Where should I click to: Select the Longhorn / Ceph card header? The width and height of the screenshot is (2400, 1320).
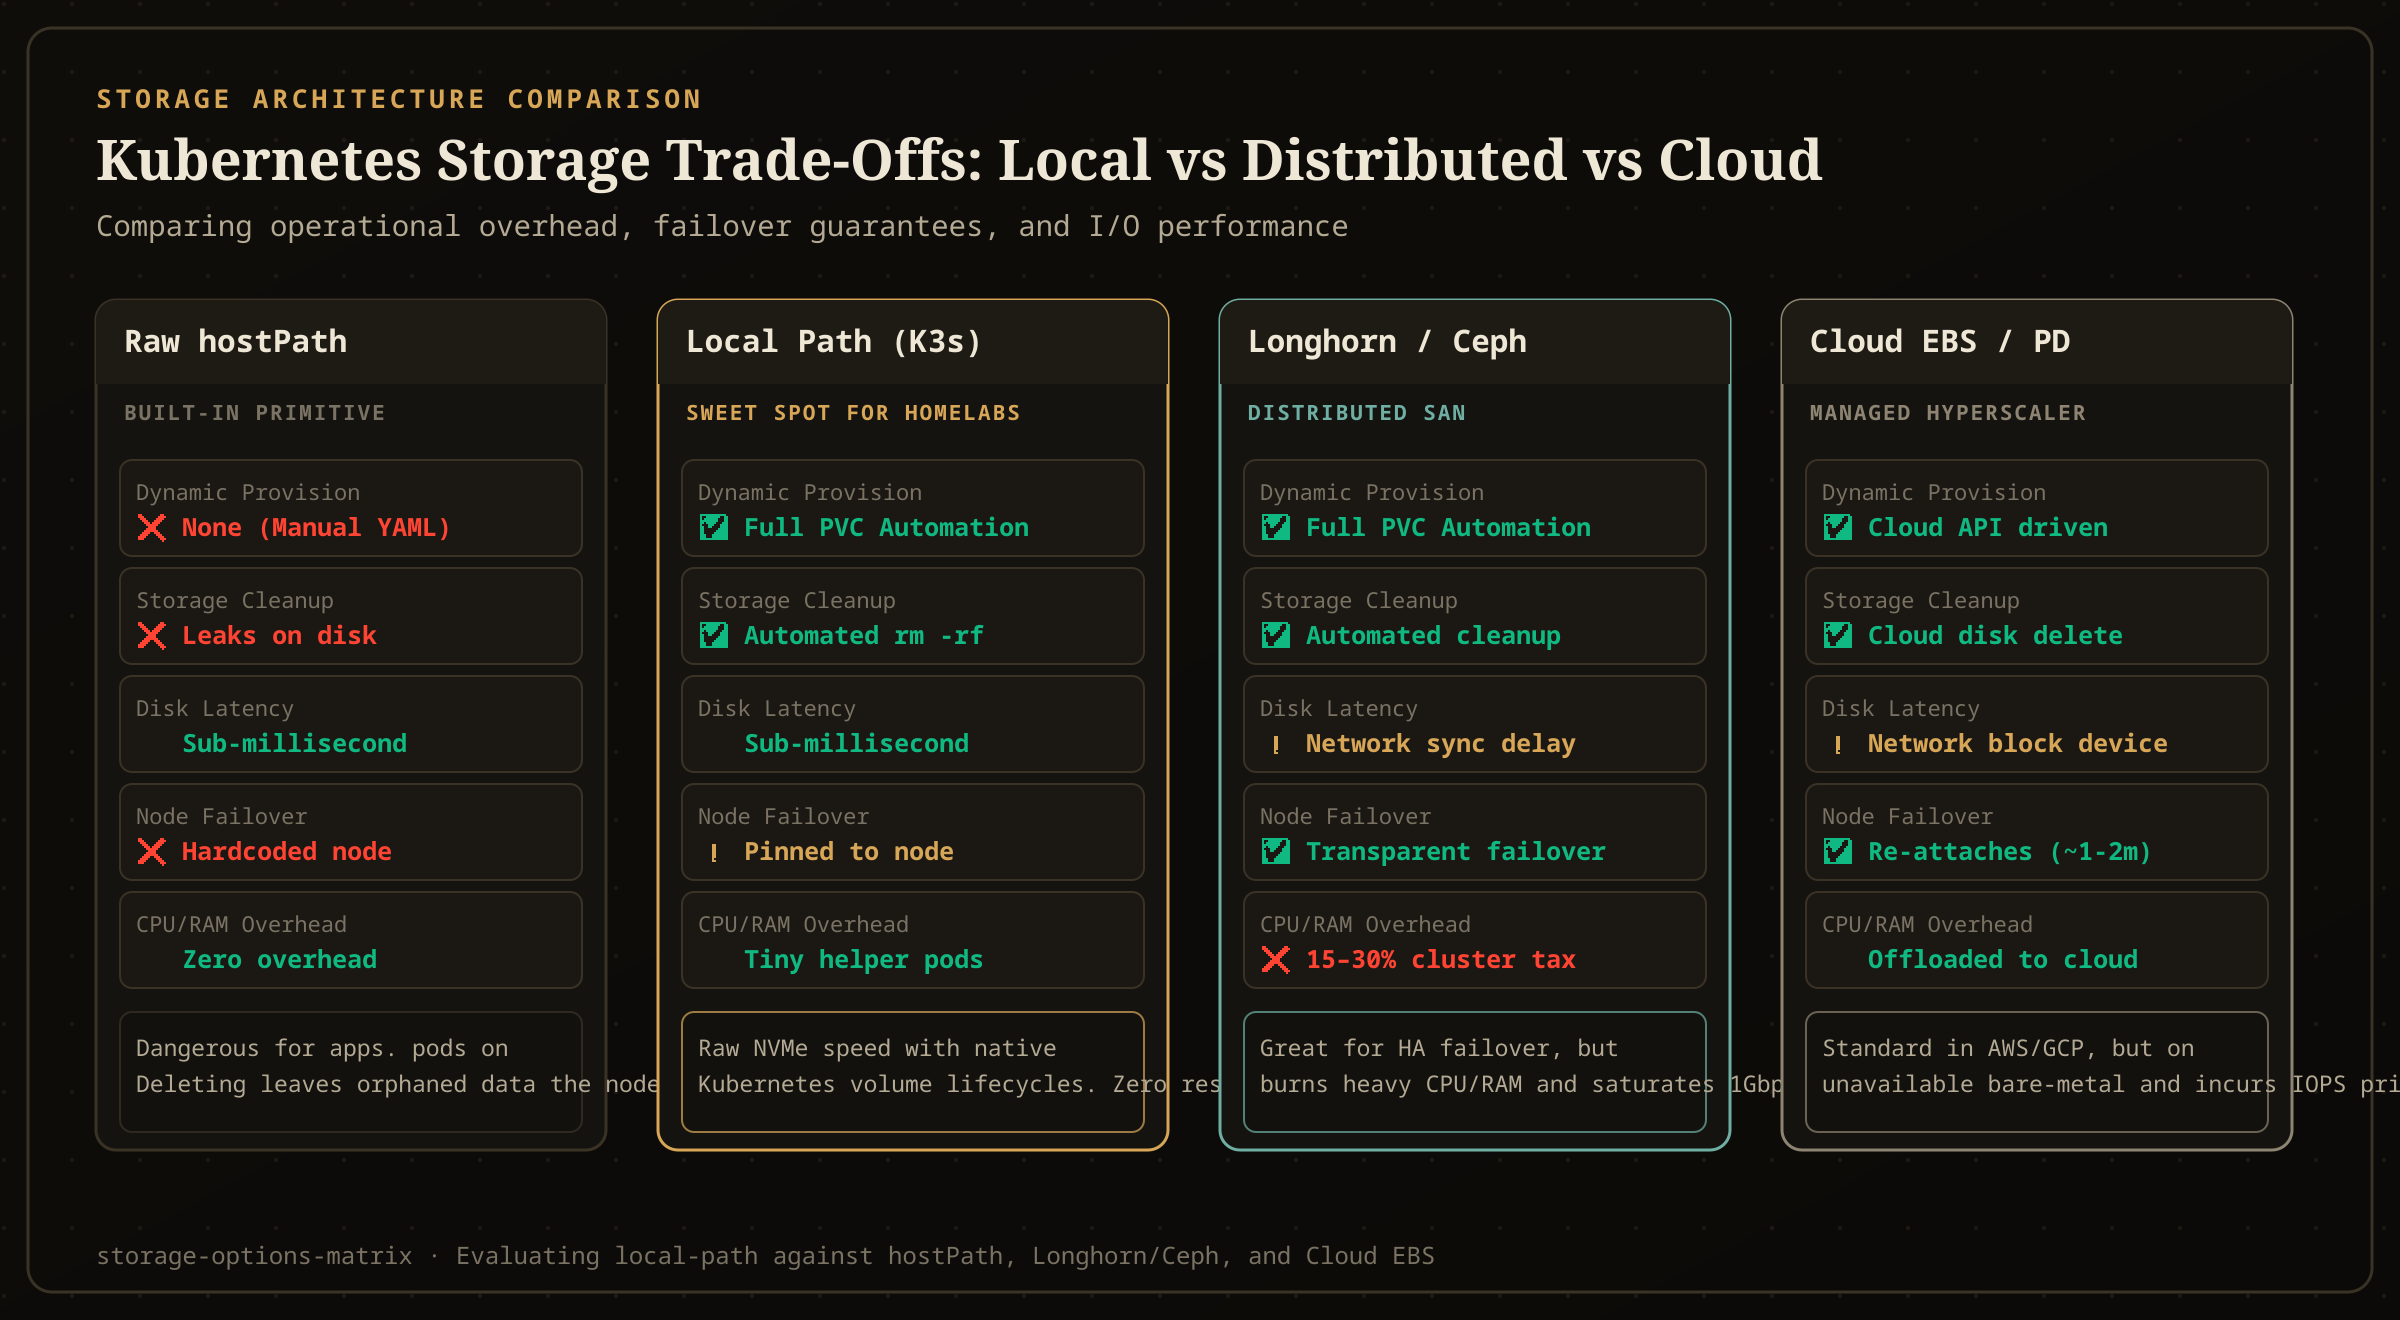pos(1475,342)
